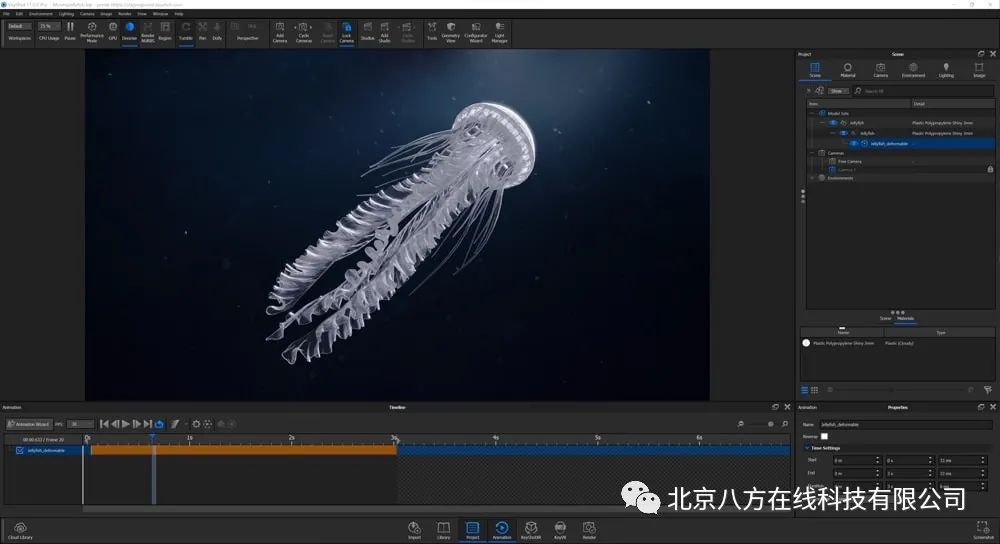Switch to the Material project tab

pyautogui.click(x=848, y=70)
